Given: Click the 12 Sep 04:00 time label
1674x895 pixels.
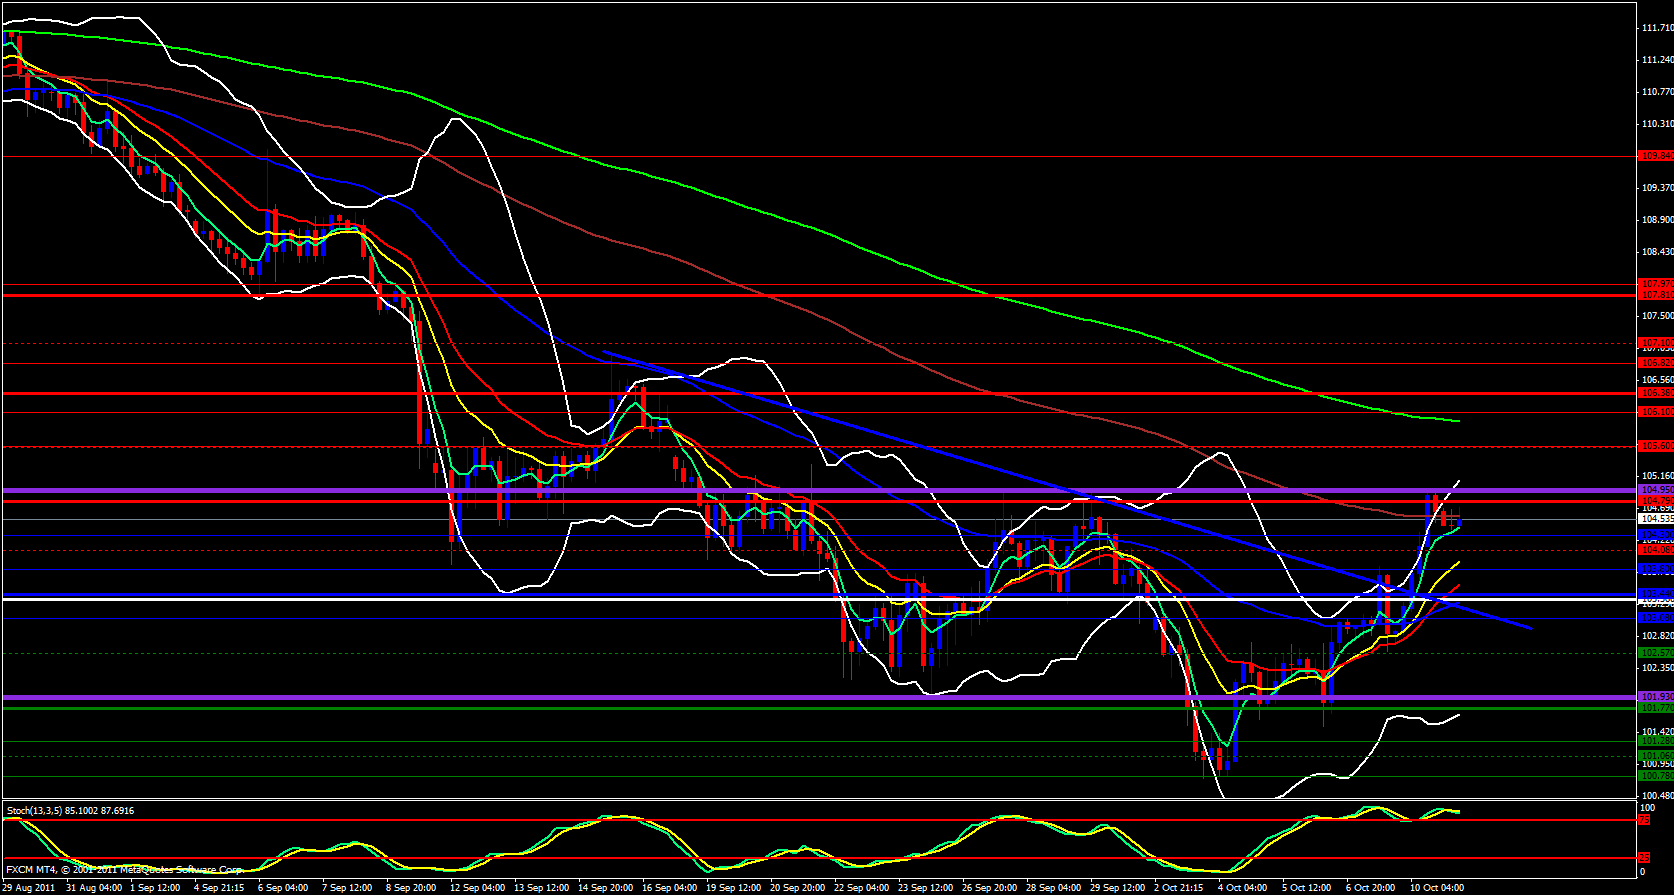Looking at the screenshot, I should coord(477,887).
